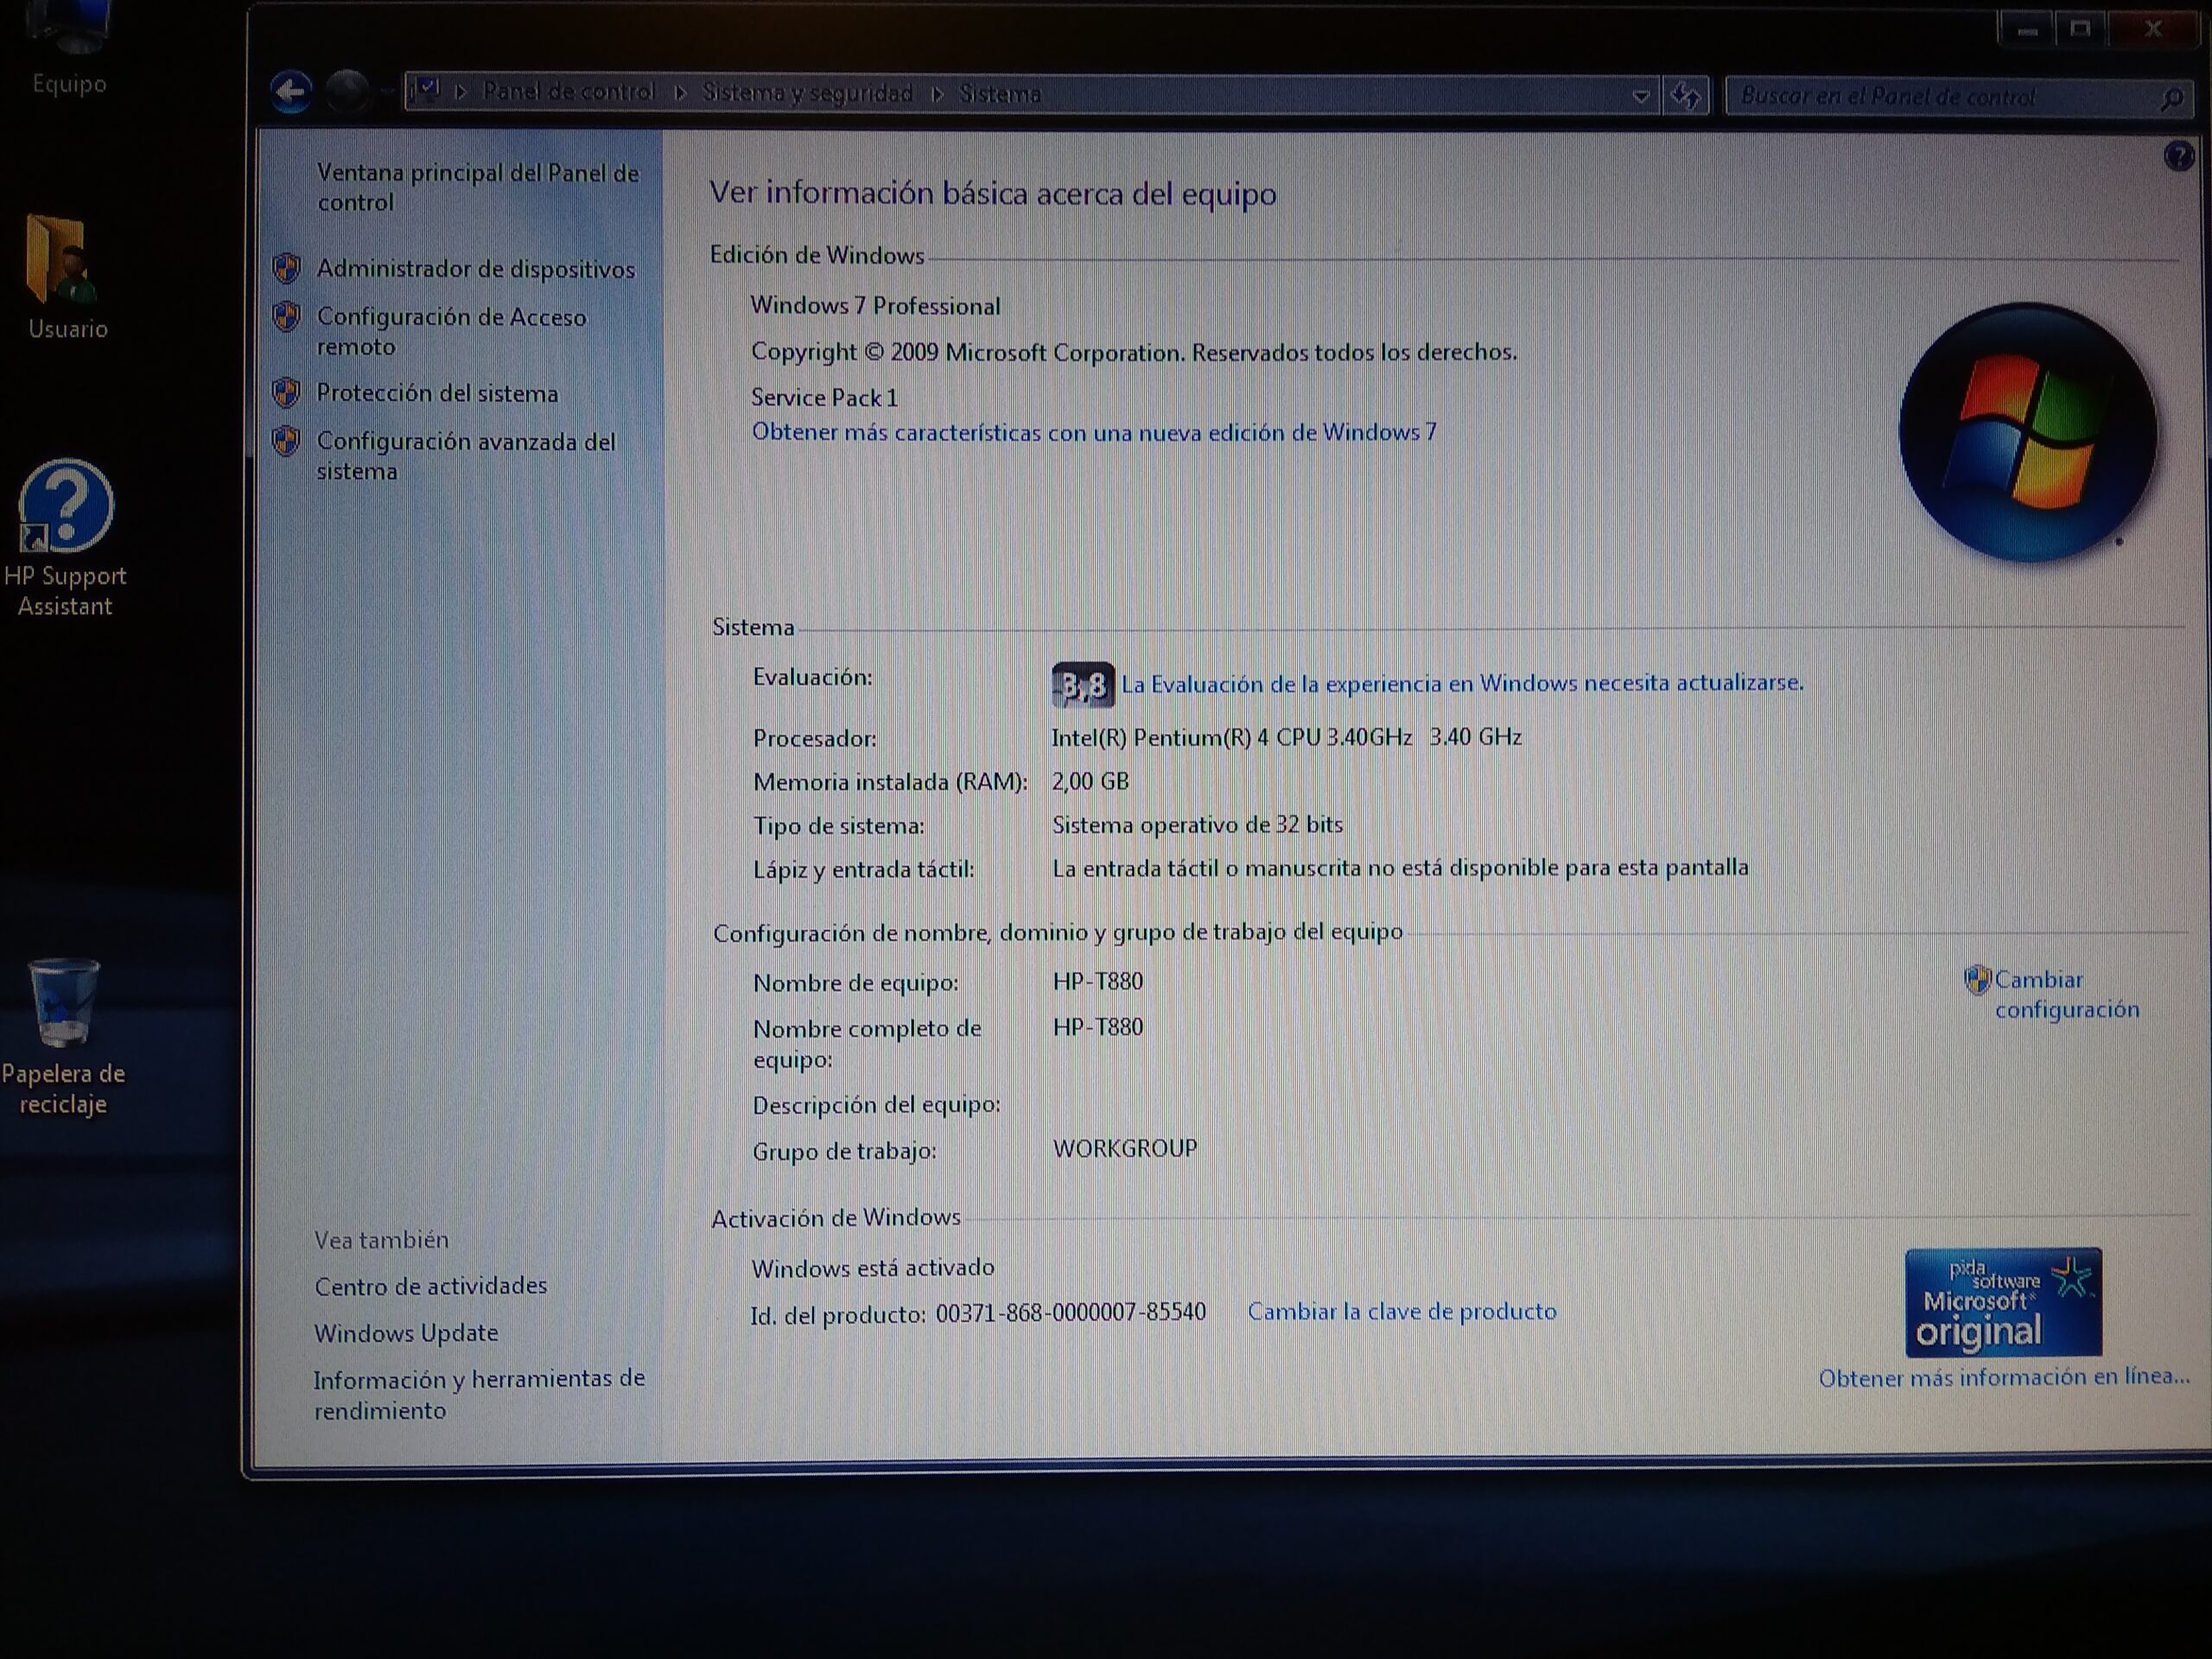Click shield icon next to Administrador de dispositivos

tap(287, 268)
